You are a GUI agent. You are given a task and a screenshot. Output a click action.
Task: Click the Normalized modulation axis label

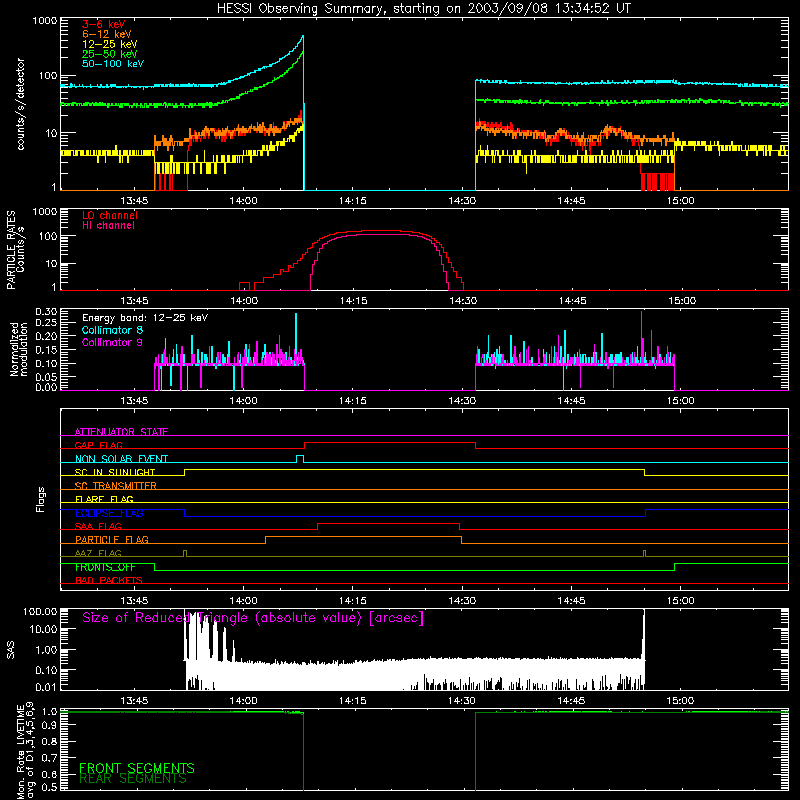pos(19,349)
